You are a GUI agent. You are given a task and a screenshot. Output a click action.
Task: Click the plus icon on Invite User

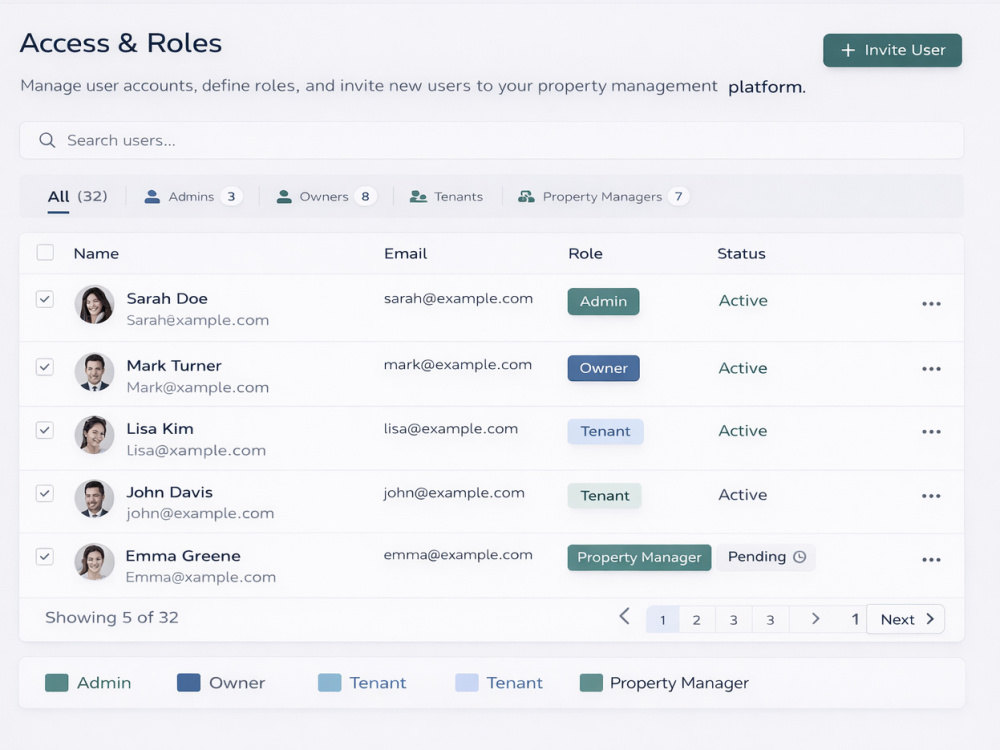click(848, 50)
